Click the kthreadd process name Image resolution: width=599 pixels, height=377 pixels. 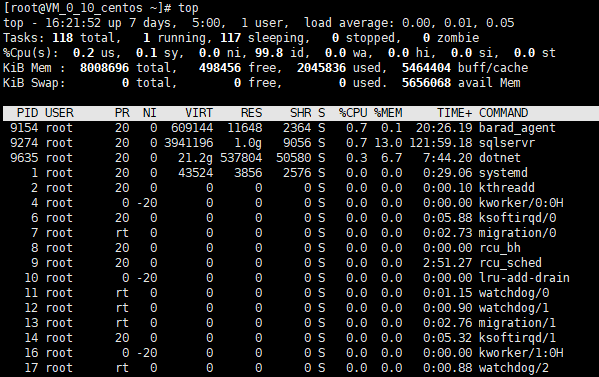[x=507, y=188]
